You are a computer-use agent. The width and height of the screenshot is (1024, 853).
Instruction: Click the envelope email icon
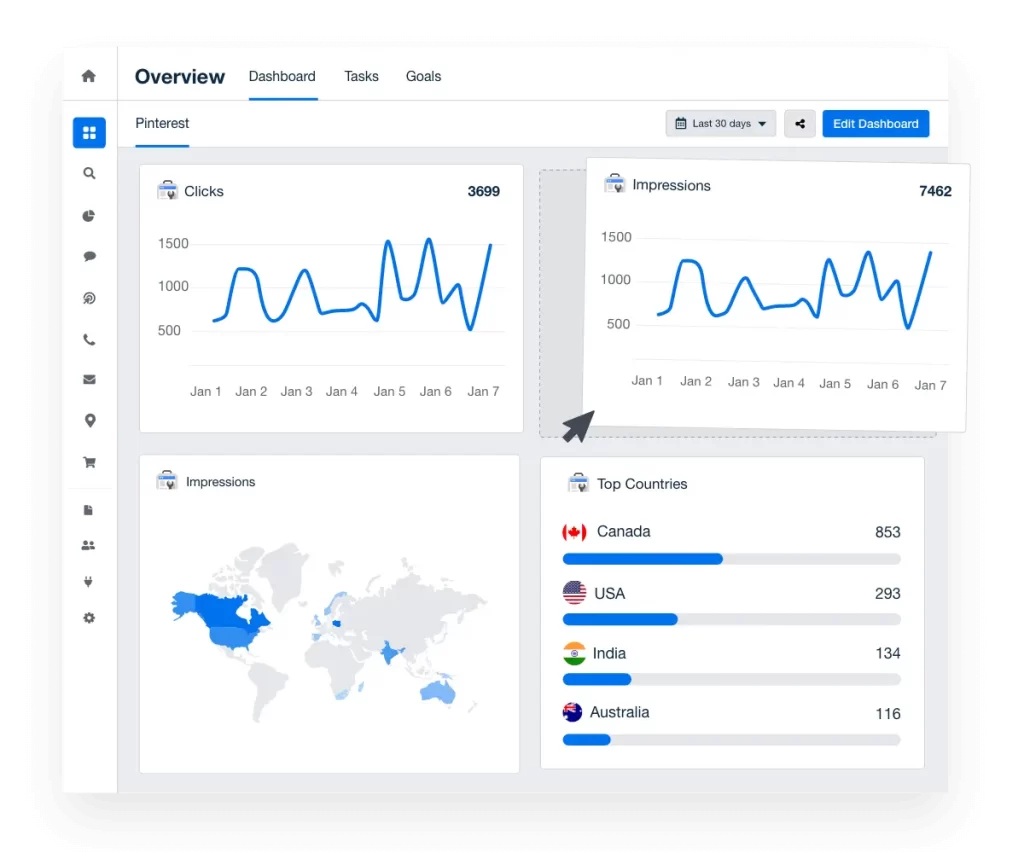(89, 380)
